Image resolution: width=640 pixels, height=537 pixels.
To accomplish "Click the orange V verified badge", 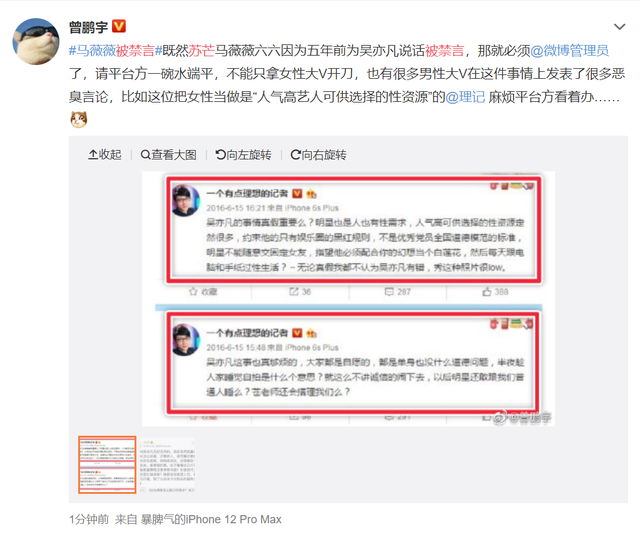I will coord(119,27).
